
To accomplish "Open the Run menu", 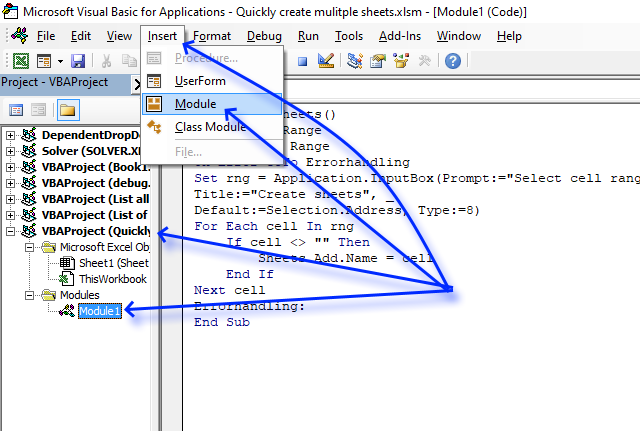I will coord(308,36).
